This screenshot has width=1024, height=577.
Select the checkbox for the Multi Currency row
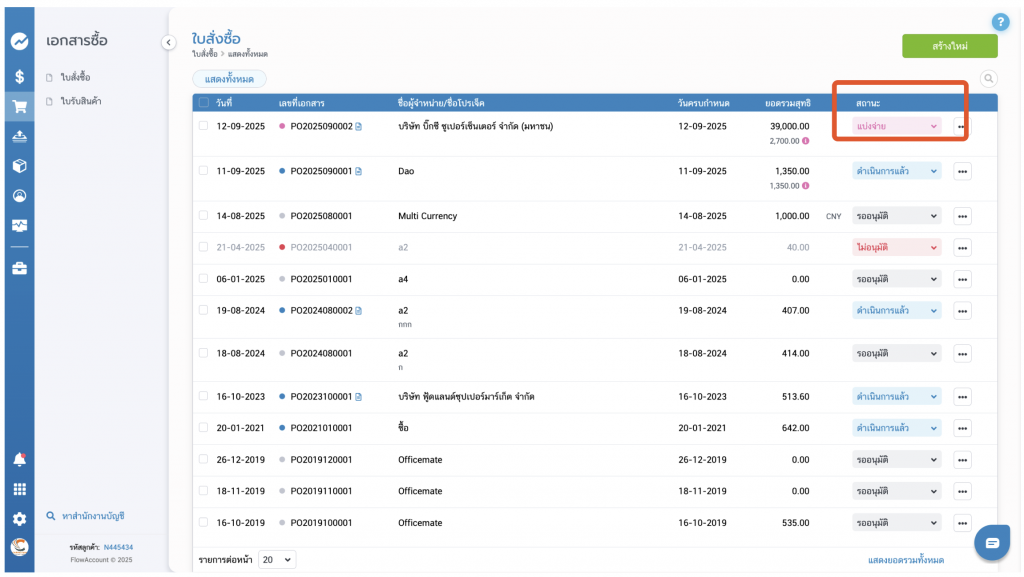203,215
